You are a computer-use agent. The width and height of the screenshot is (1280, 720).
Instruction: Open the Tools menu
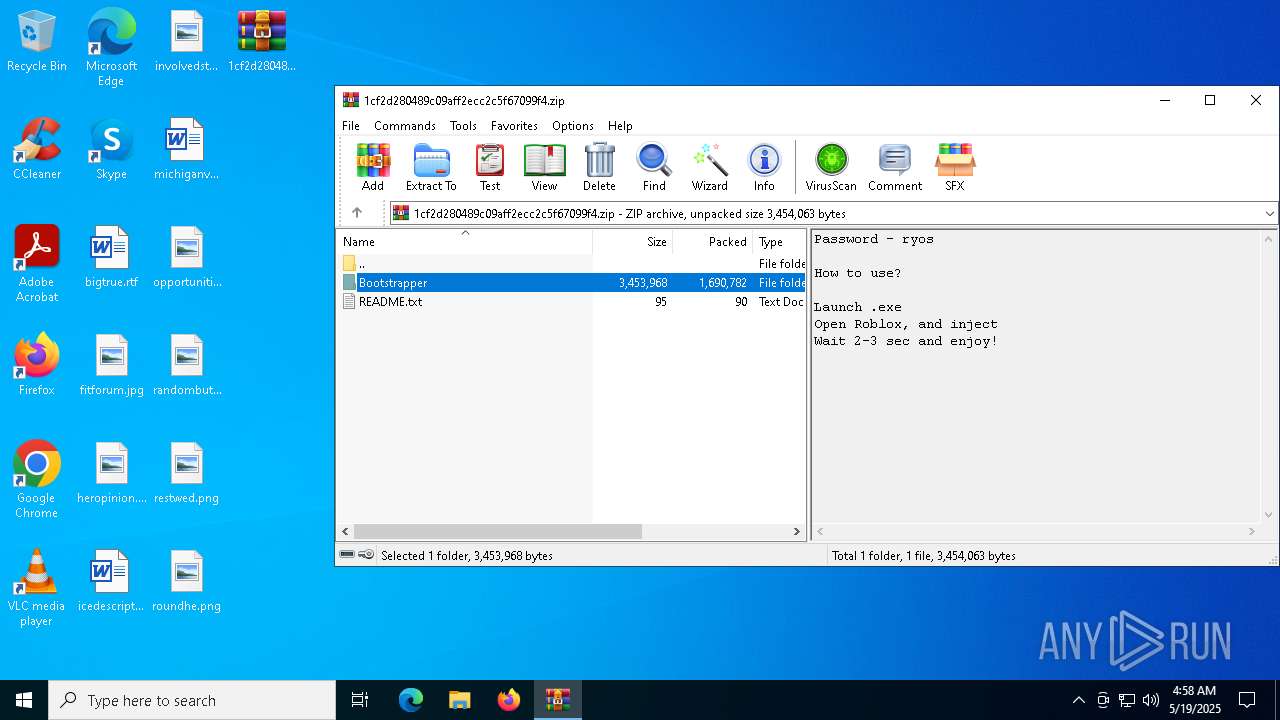tap(463, 126)
